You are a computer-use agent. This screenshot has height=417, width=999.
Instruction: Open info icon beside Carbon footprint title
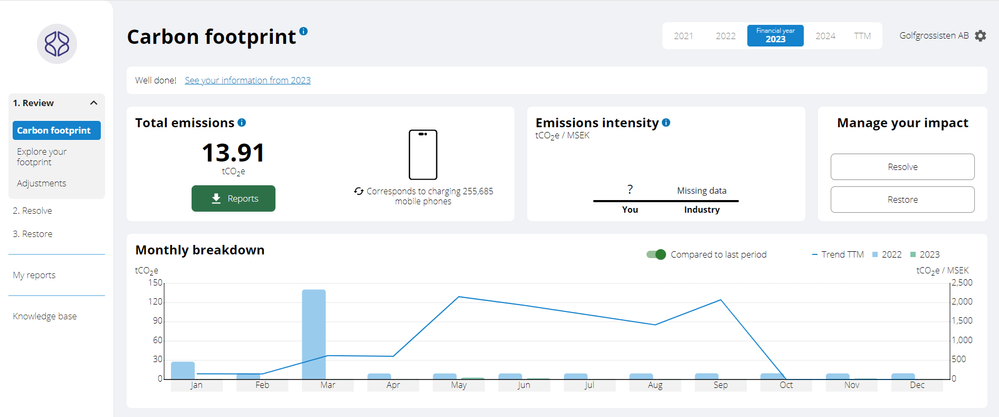[x=304, y=31]
